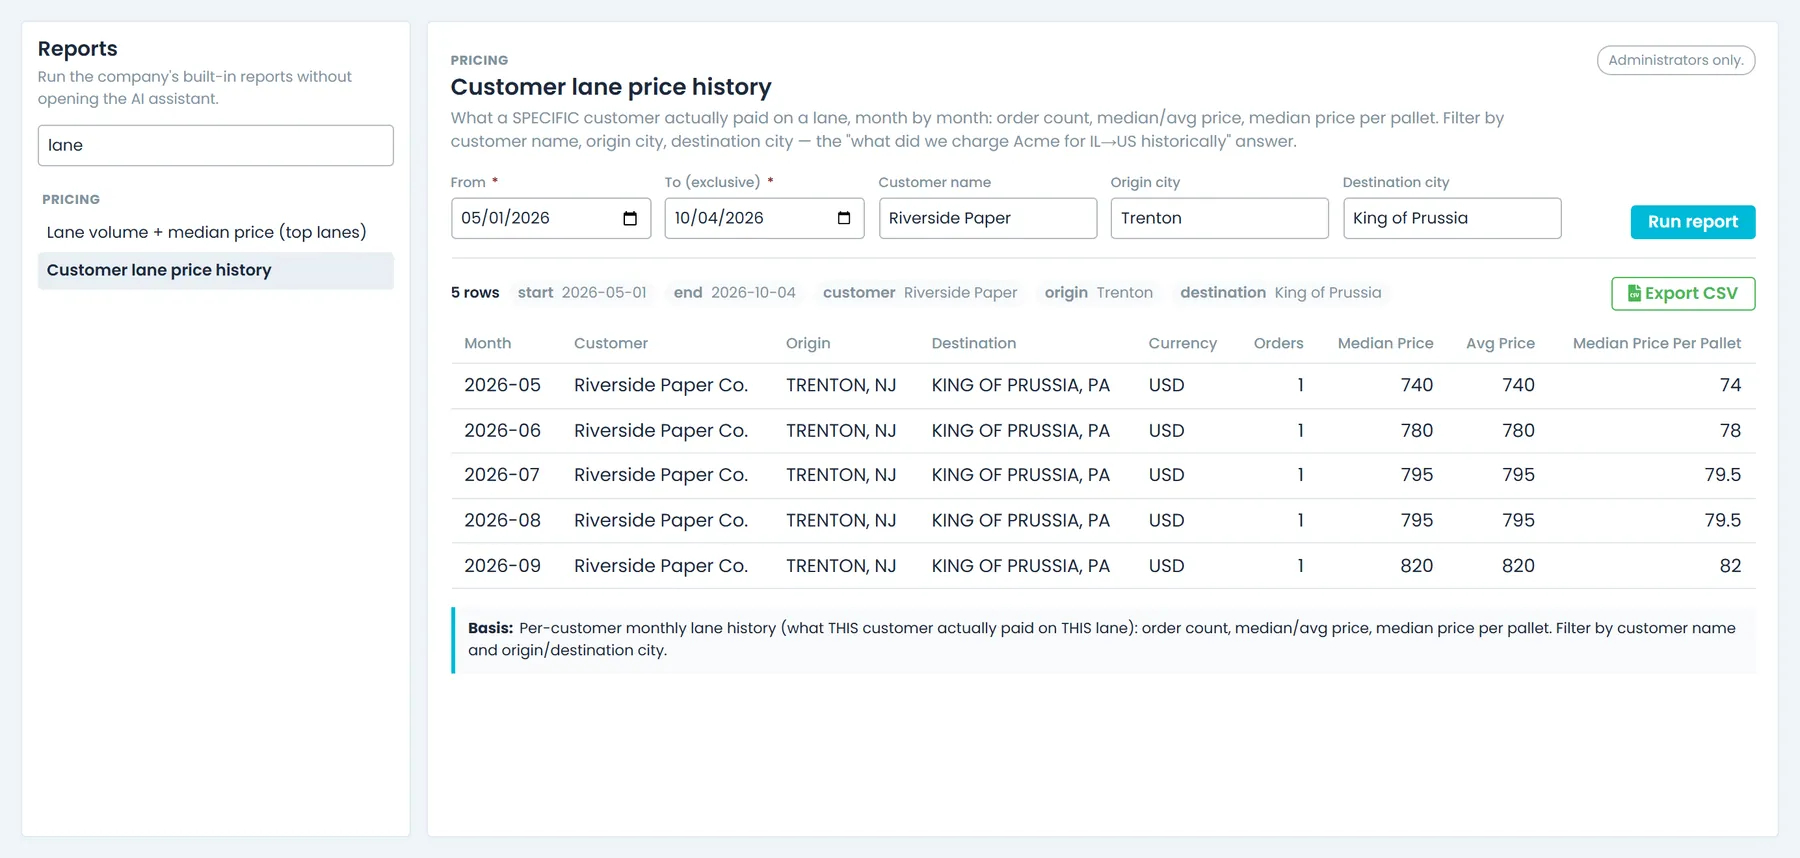Select the 2026-09 month cell

click(502, 566)
